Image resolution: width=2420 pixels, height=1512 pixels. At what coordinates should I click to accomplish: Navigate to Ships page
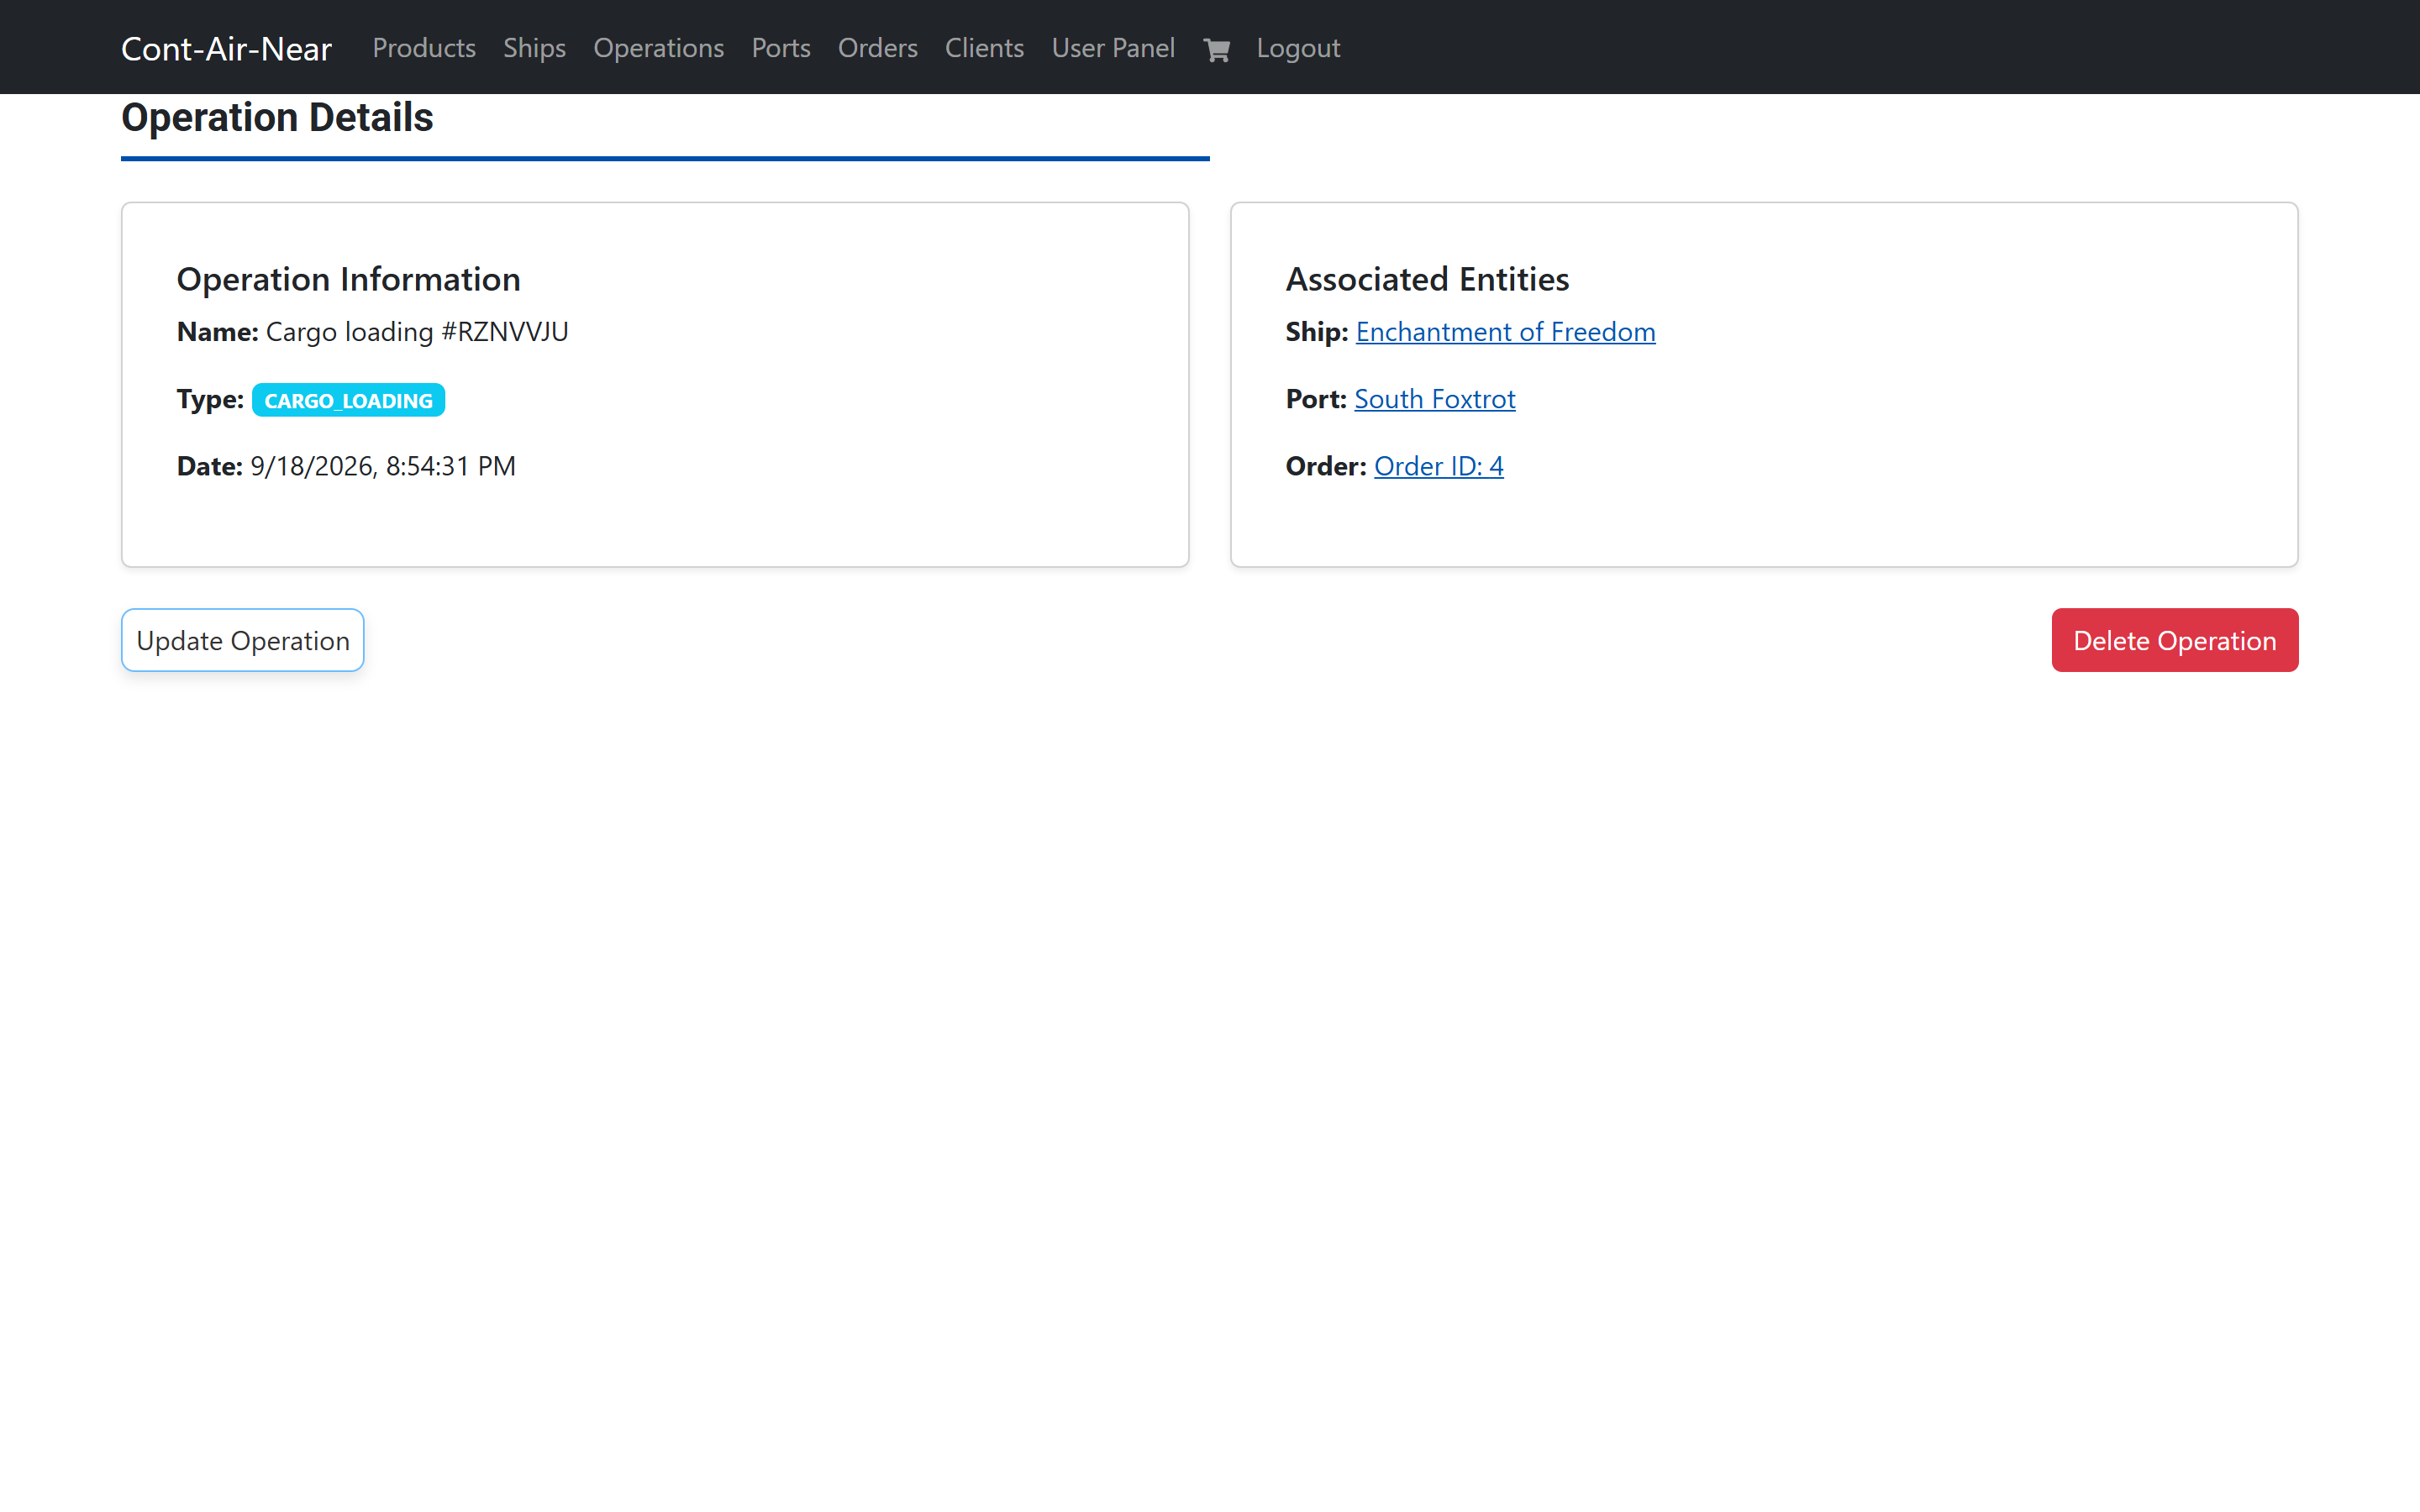(x=534, y=48)
